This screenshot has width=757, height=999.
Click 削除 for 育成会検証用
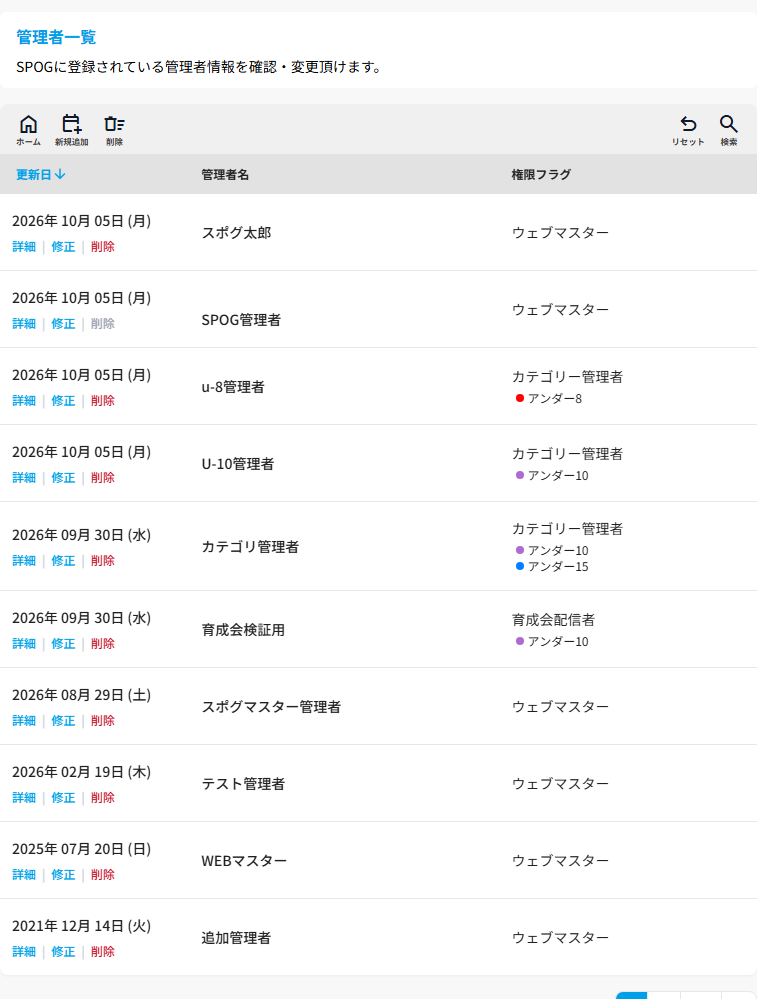(103, 644)
